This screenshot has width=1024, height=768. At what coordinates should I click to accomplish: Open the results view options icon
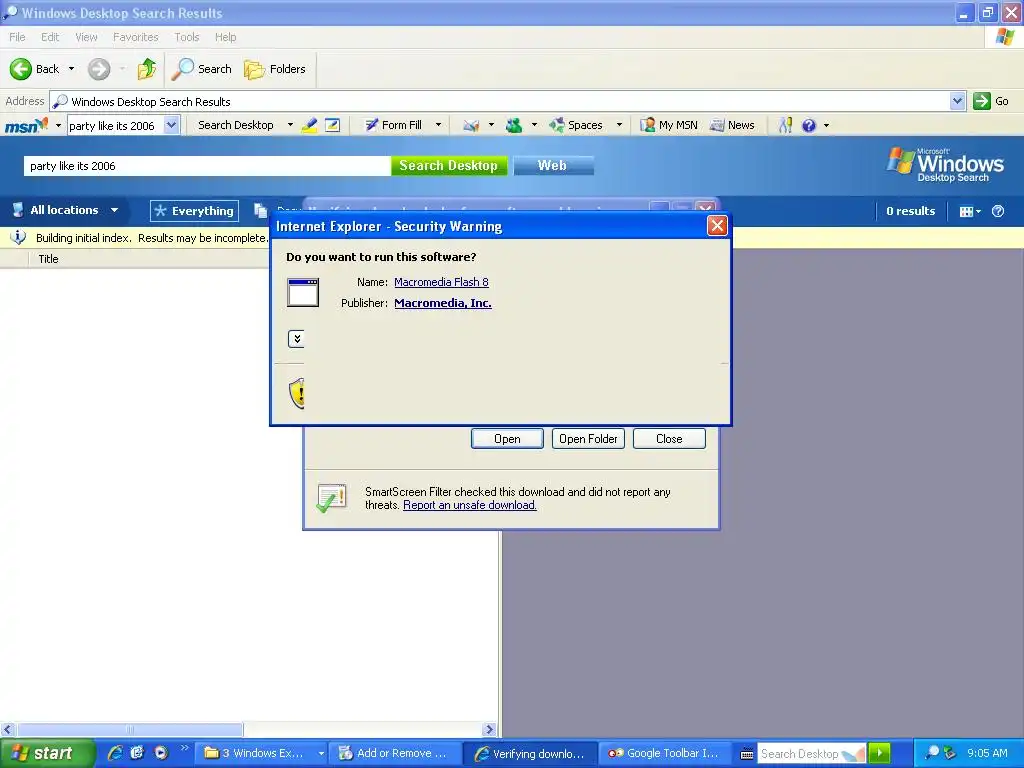970,211
